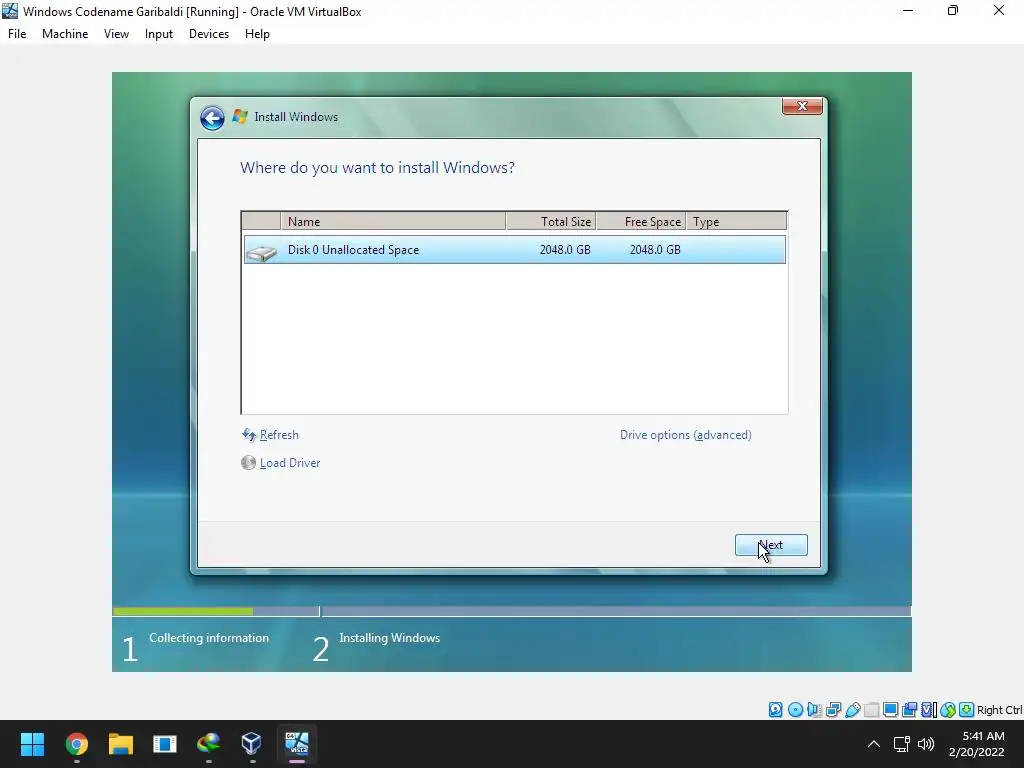This screenshot has width=1024, height=768.
Task: Click the Right Ctrl host key label
Action: pos(999,710)
